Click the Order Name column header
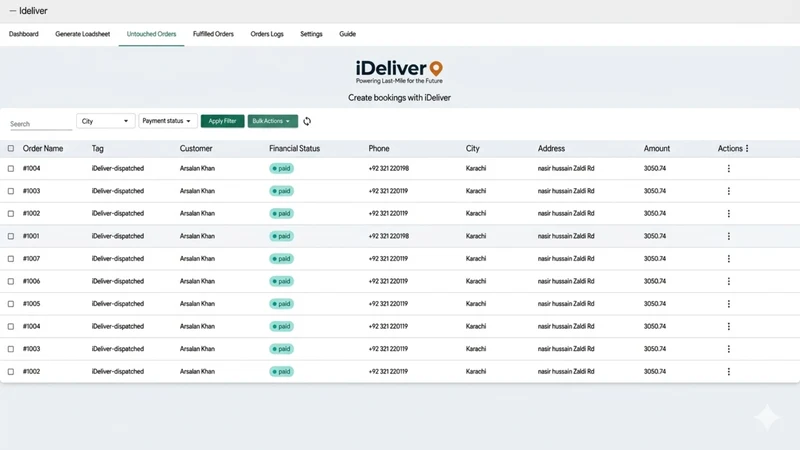800x450 pixels. [x=43, y=148]
